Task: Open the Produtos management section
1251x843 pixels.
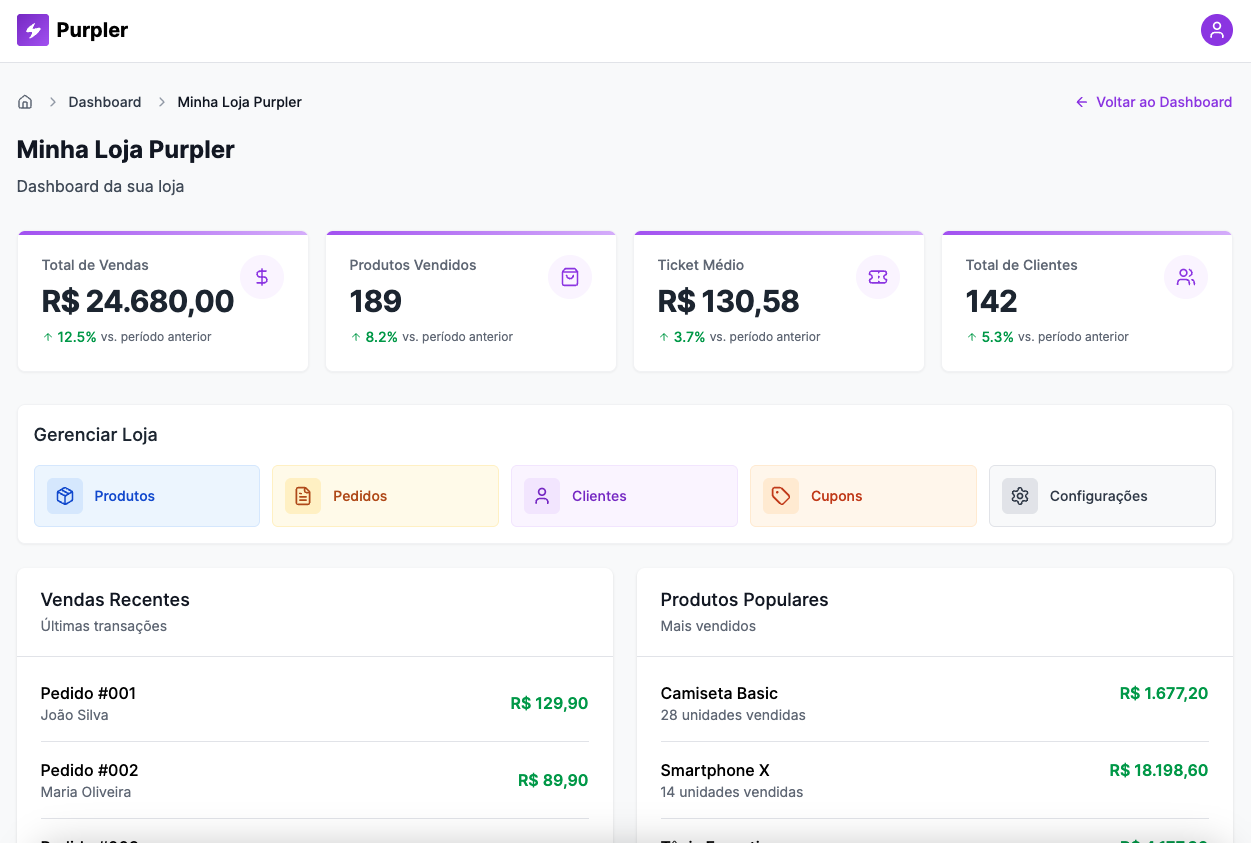Action: click(146, 495)
